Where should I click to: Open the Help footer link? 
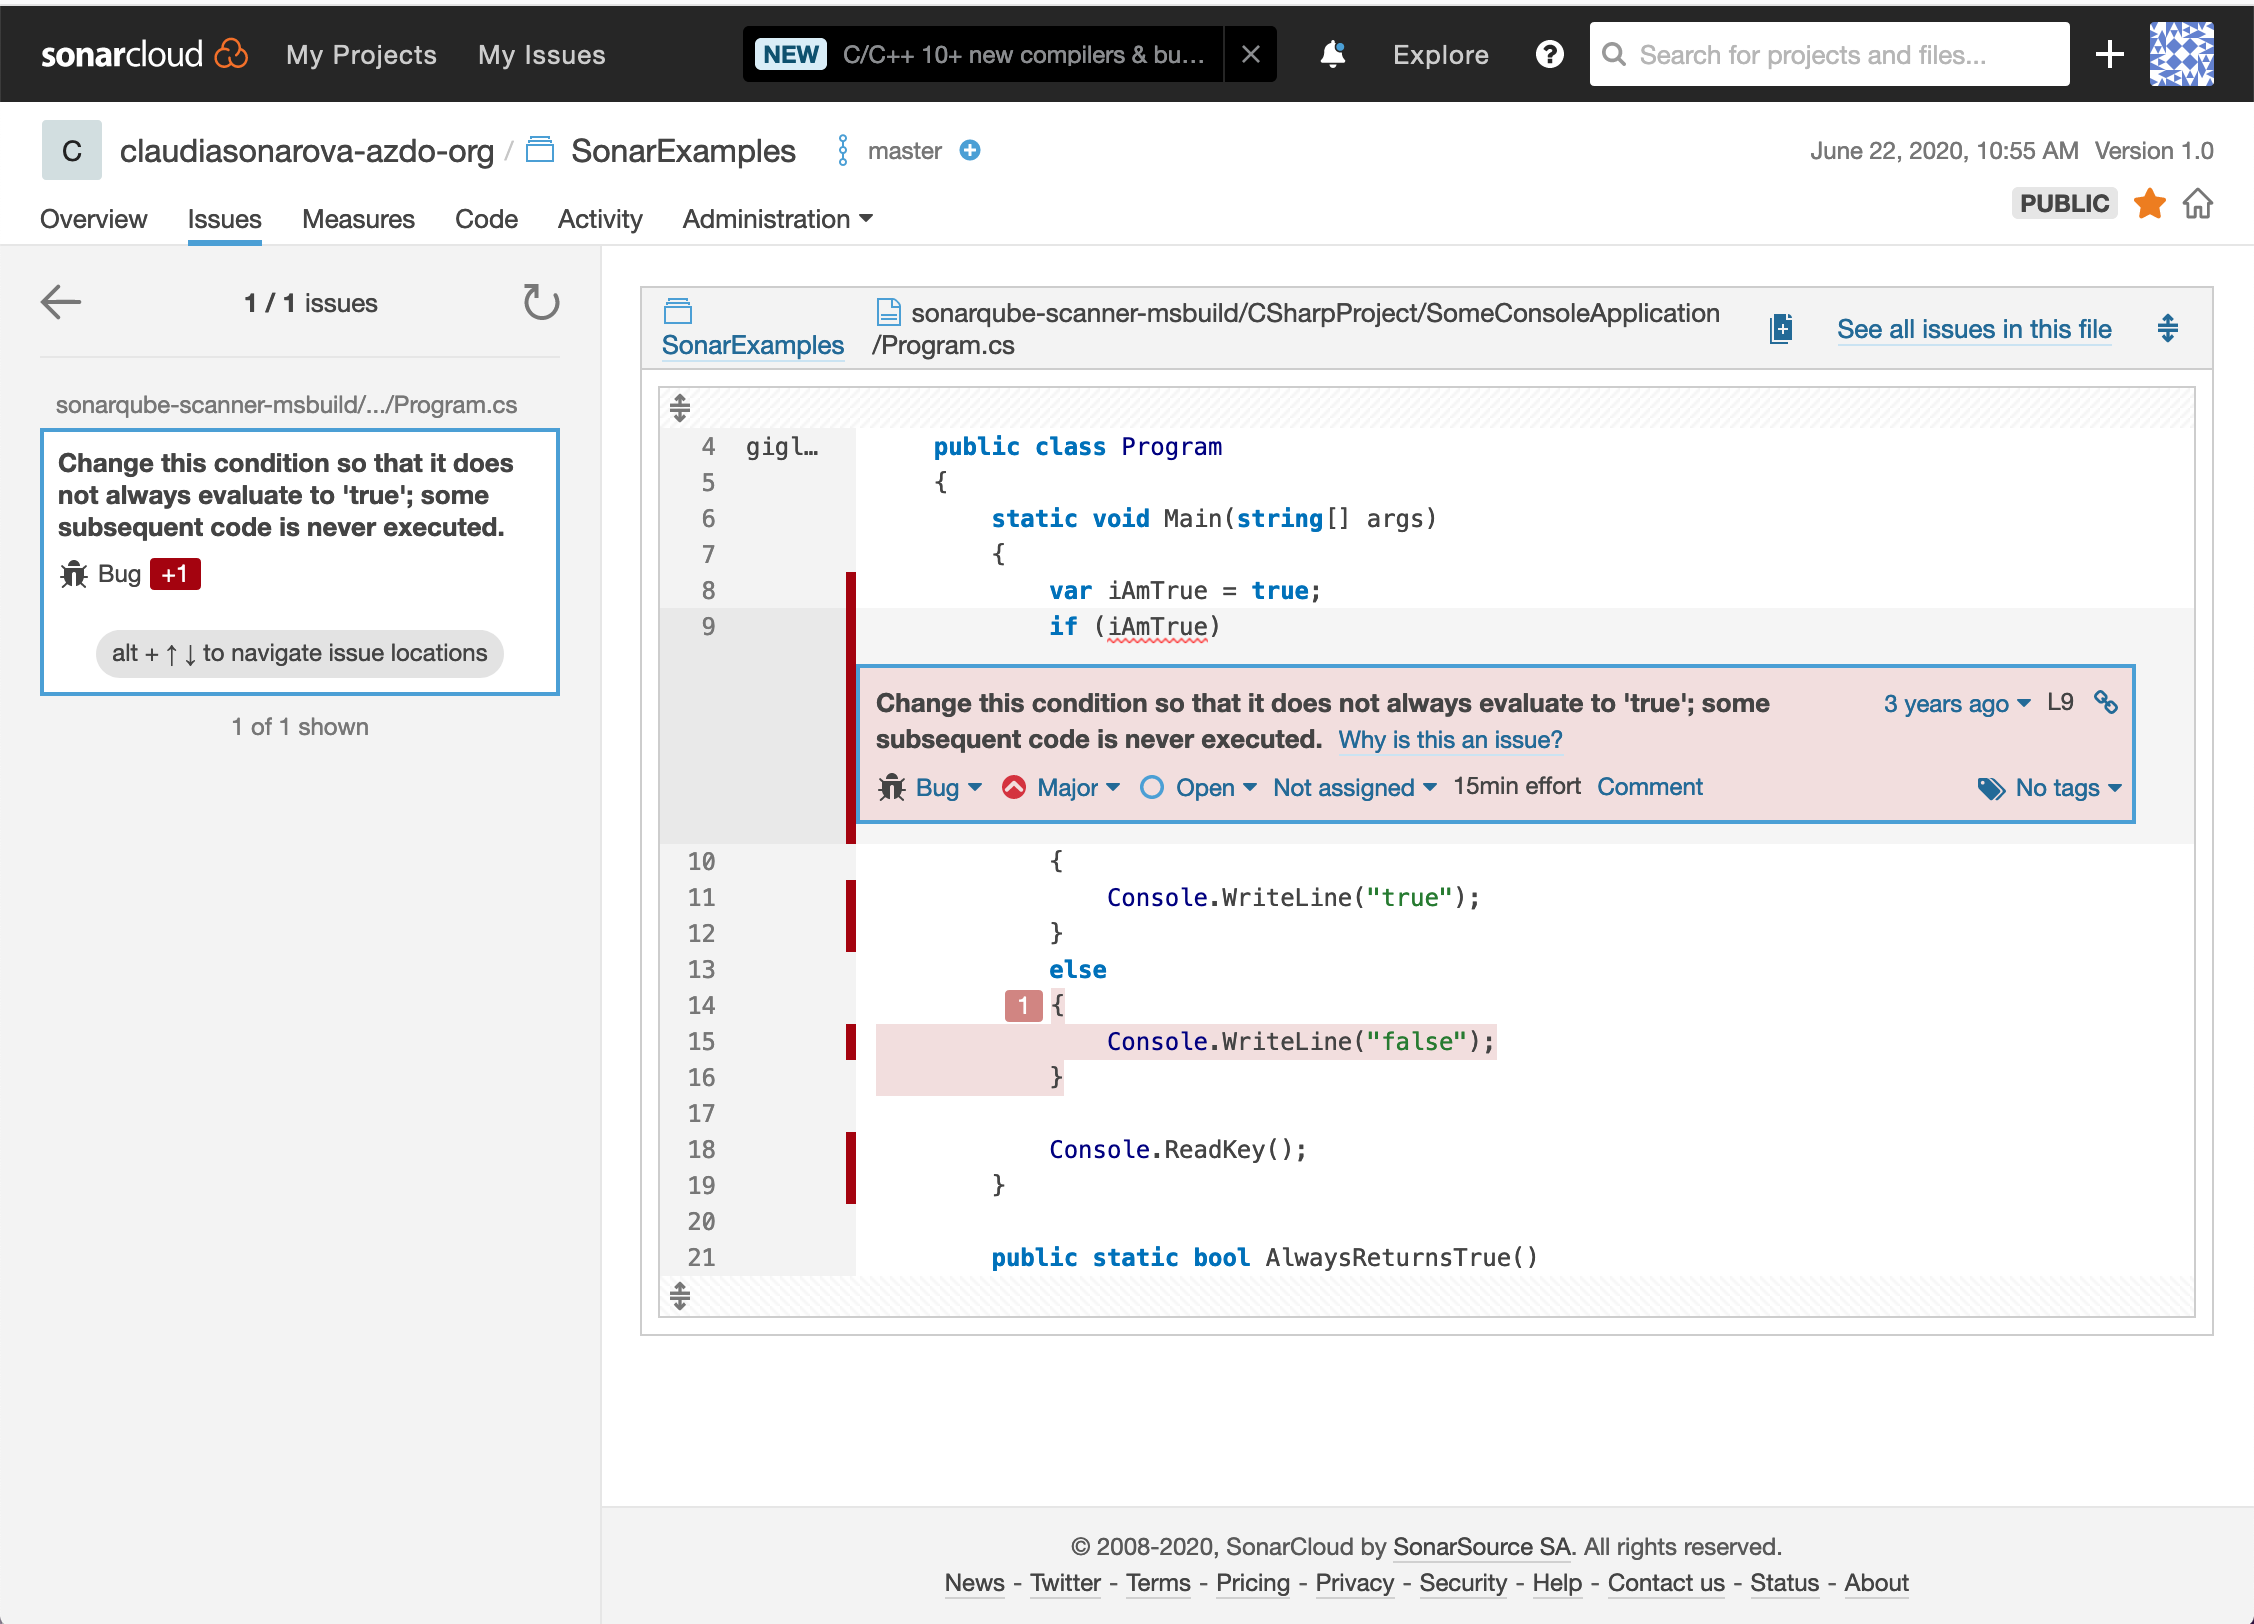[1557, 1582]
